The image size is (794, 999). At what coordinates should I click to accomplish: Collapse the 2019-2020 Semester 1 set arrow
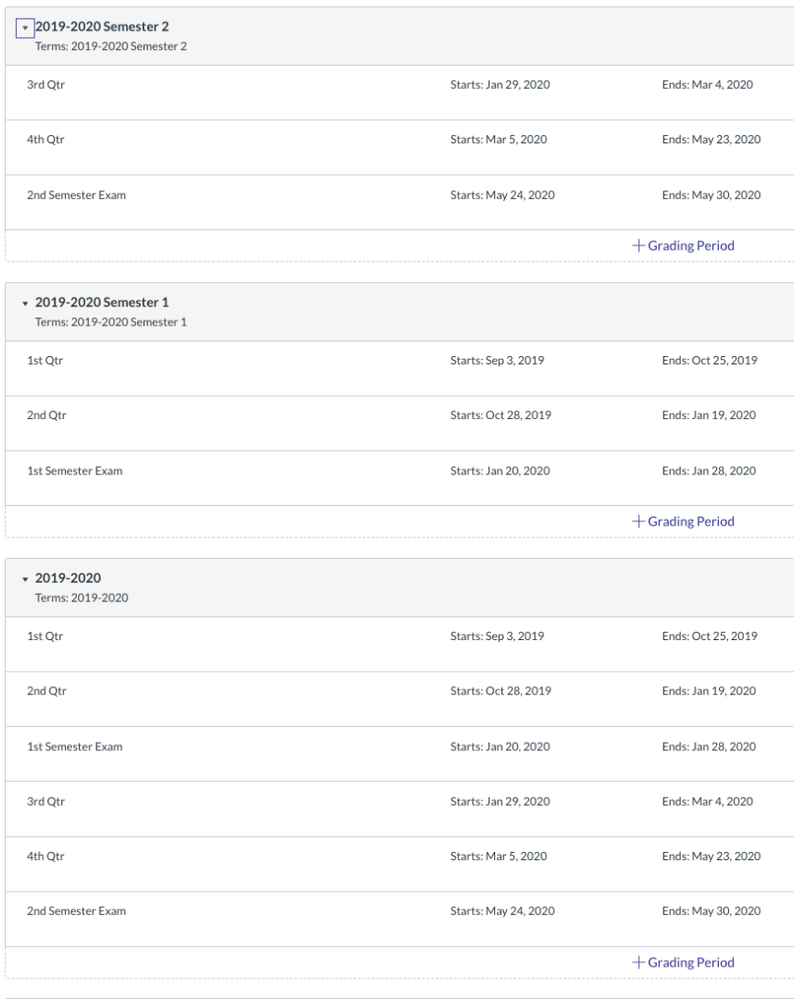pyautogui.click(x=26, y=303)
